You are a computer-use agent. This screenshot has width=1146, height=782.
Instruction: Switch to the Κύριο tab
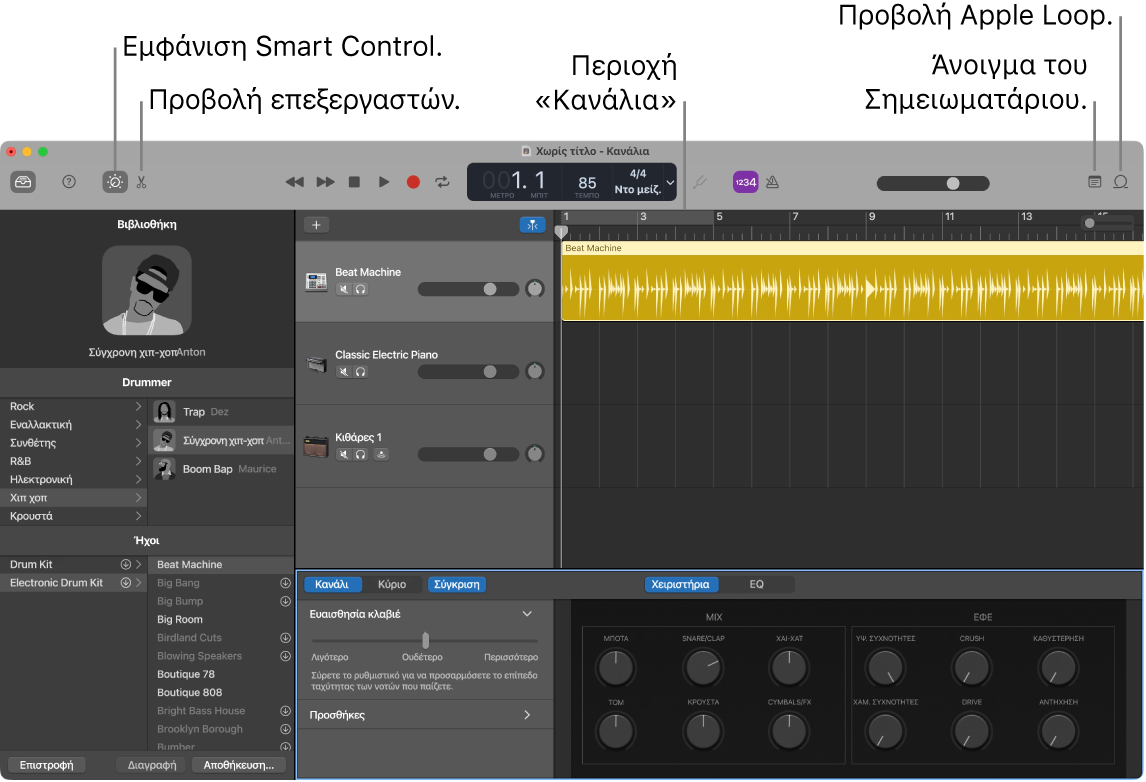[394, 584]
